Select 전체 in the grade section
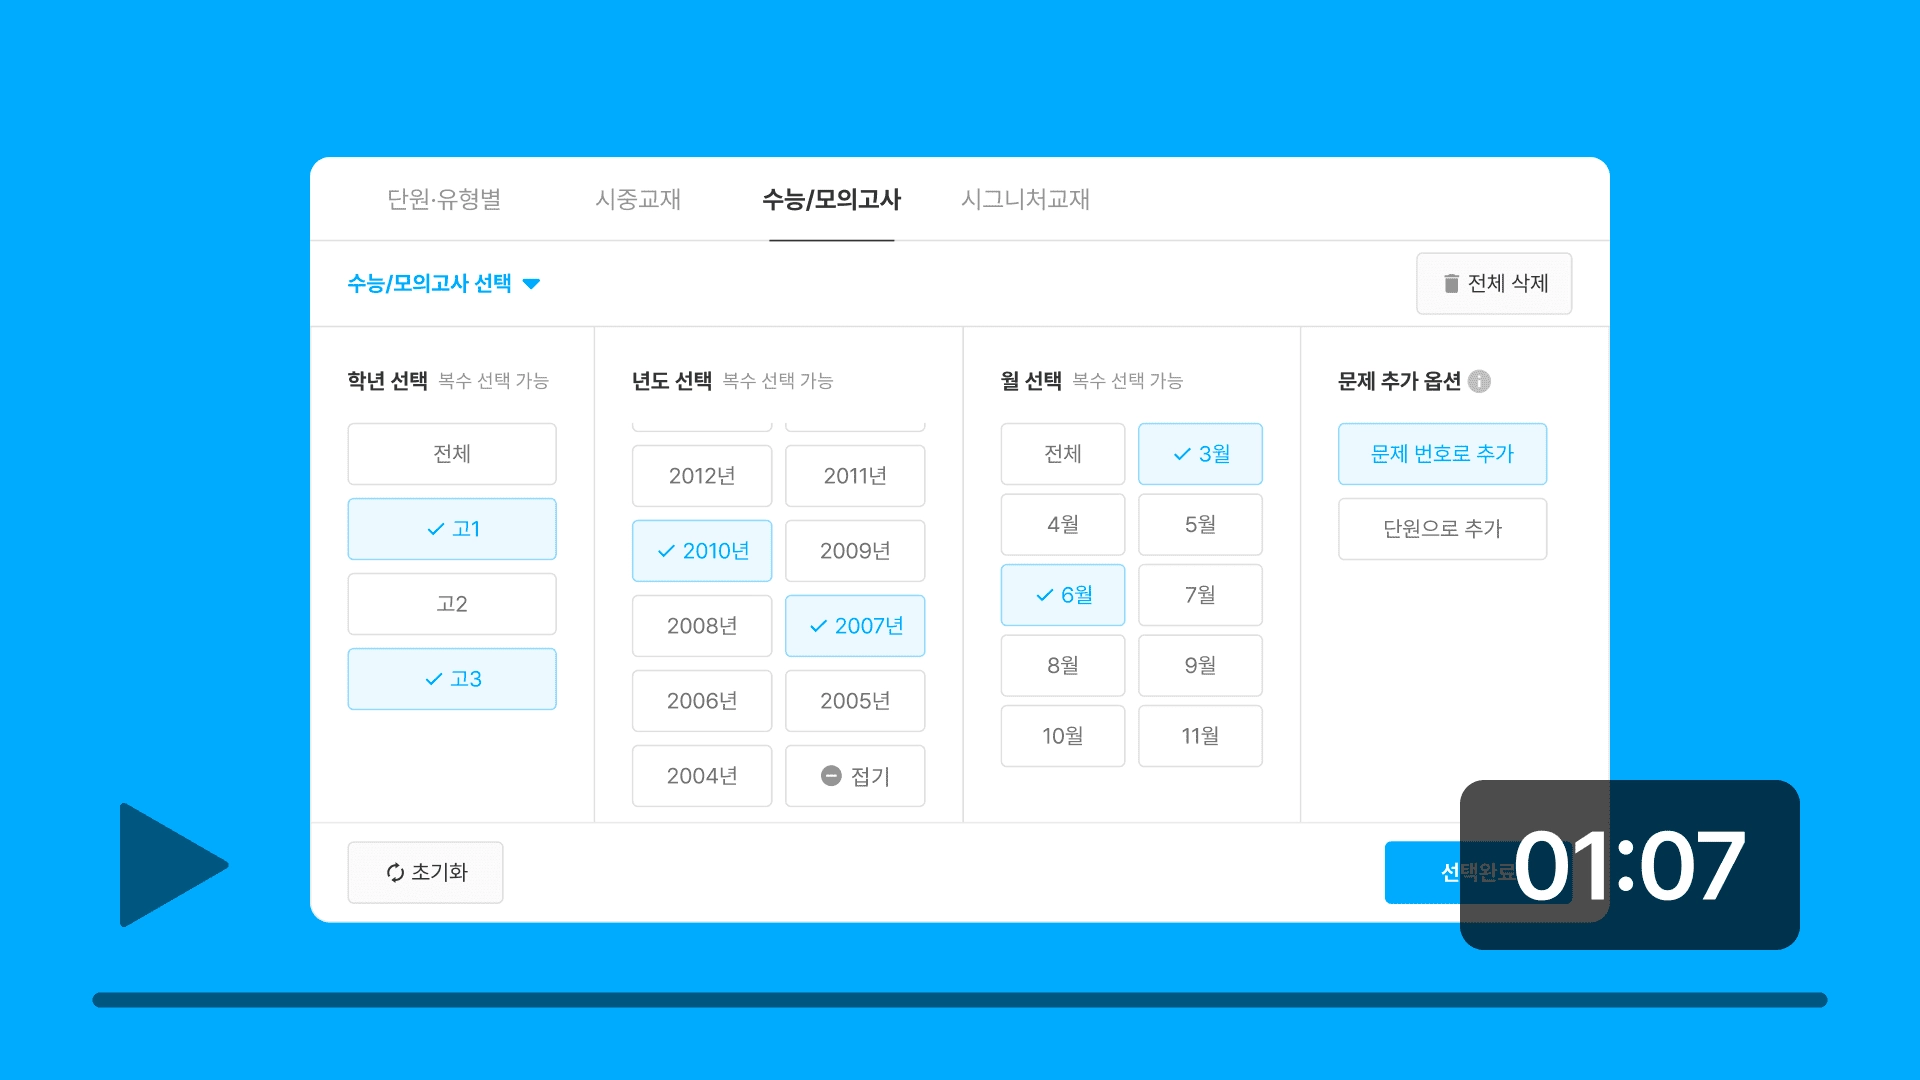Image resolution: width=1920 pixels, height=1080 pixels. pos(452,454)
